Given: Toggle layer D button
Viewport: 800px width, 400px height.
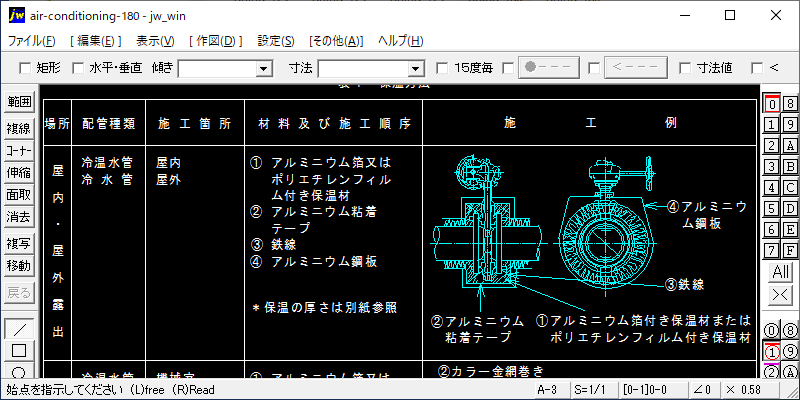Looking at the screenshot, I should pyautogui.click(x=790, y=209).
